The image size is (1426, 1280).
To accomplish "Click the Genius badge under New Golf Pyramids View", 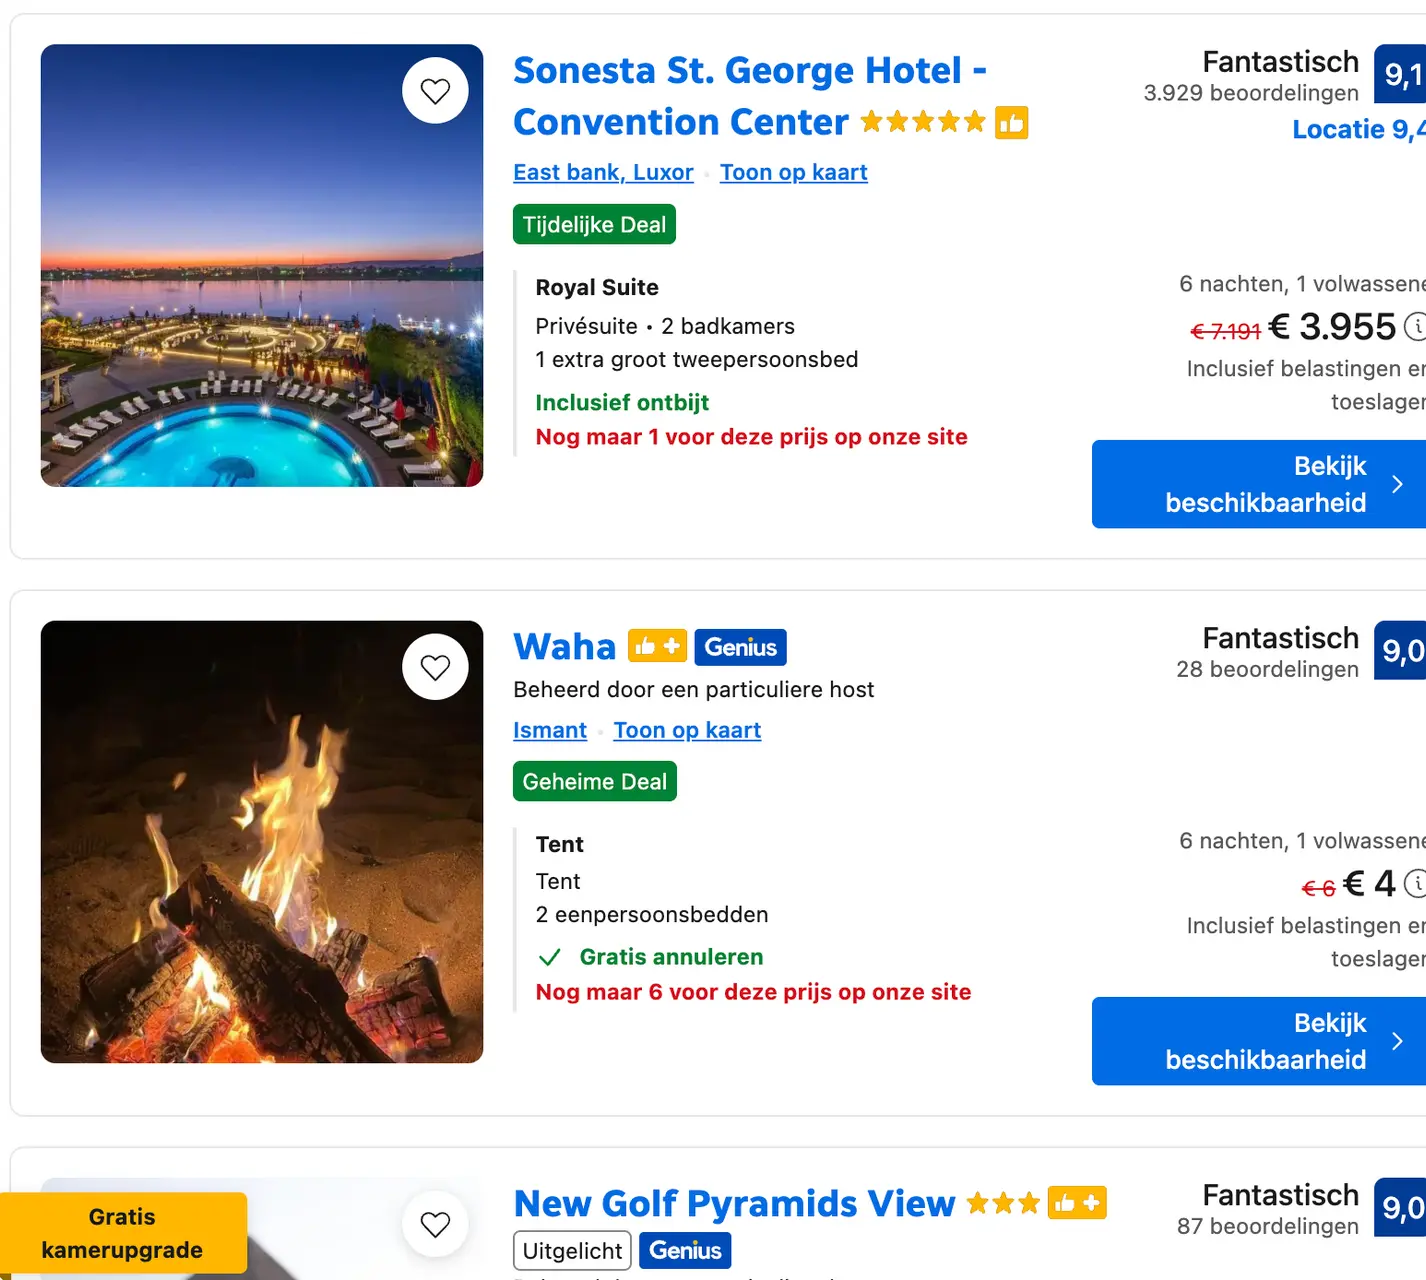I will (685, 1250).
